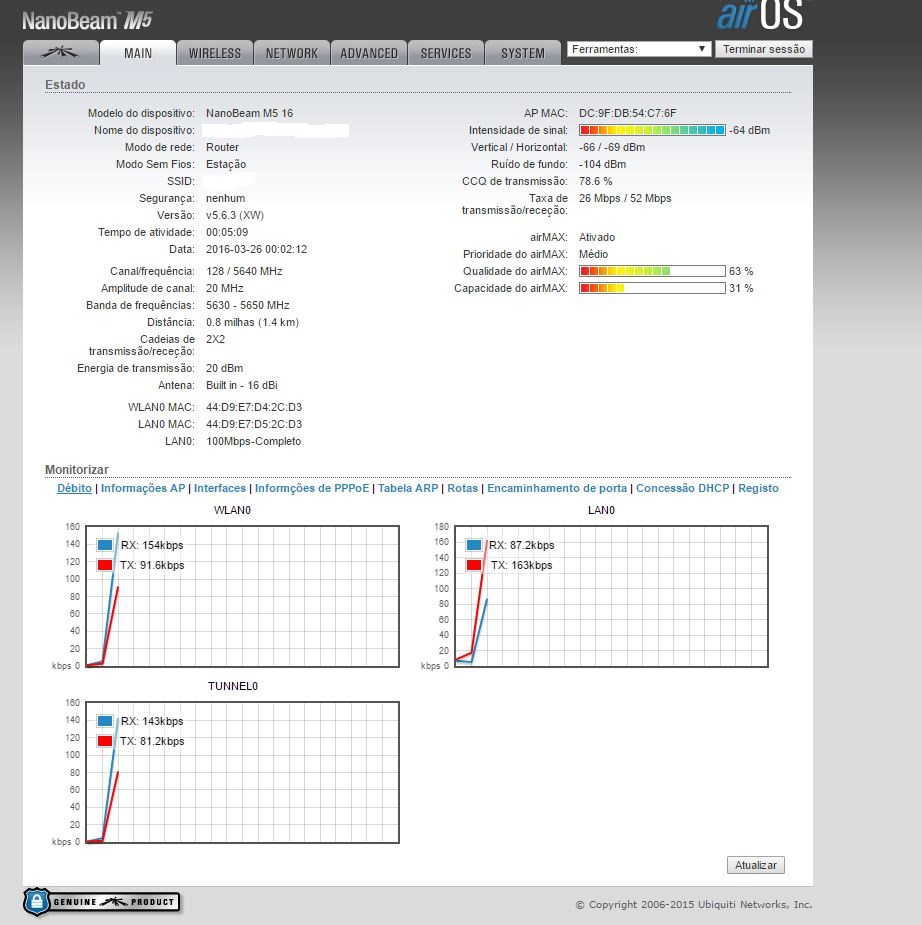Click the channel value 128 / 5640 MHz
Viewport: 922px width, 925px height.
pos(244,271)
